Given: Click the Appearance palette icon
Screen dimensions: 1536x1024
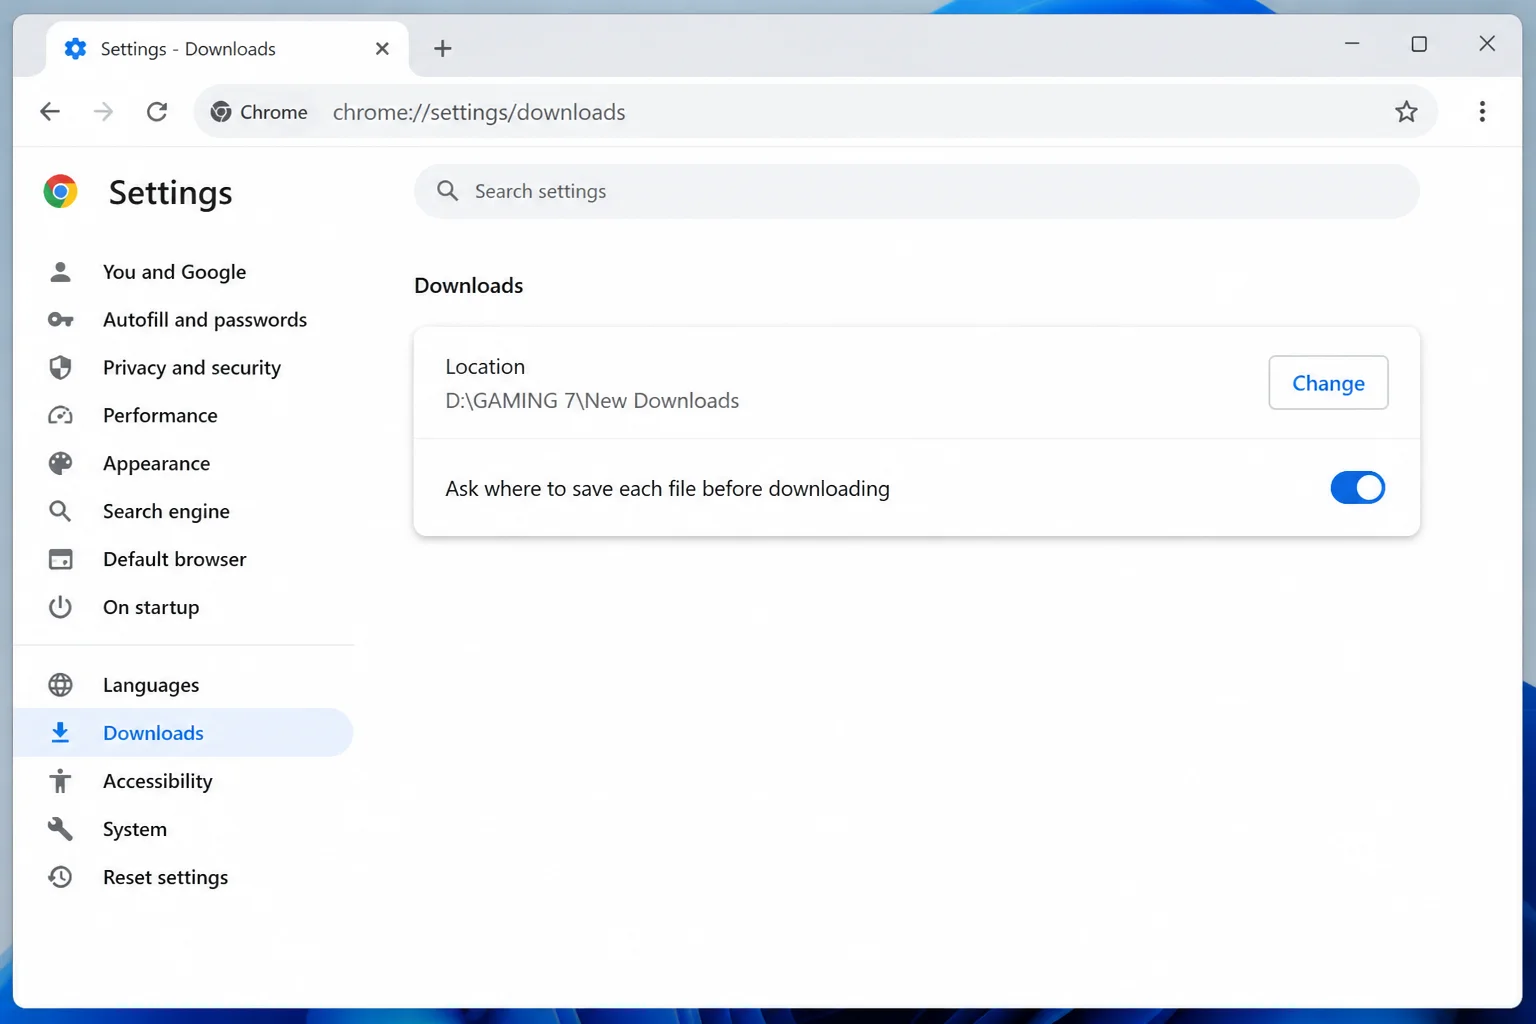Looking at the screenshot, I should tap(60, 463).
